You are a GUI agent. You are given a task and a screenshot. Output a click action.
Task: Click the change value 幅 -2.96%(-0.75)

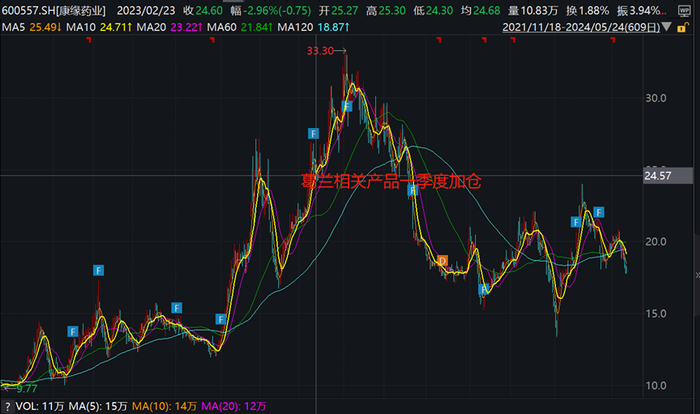point(271,11)
